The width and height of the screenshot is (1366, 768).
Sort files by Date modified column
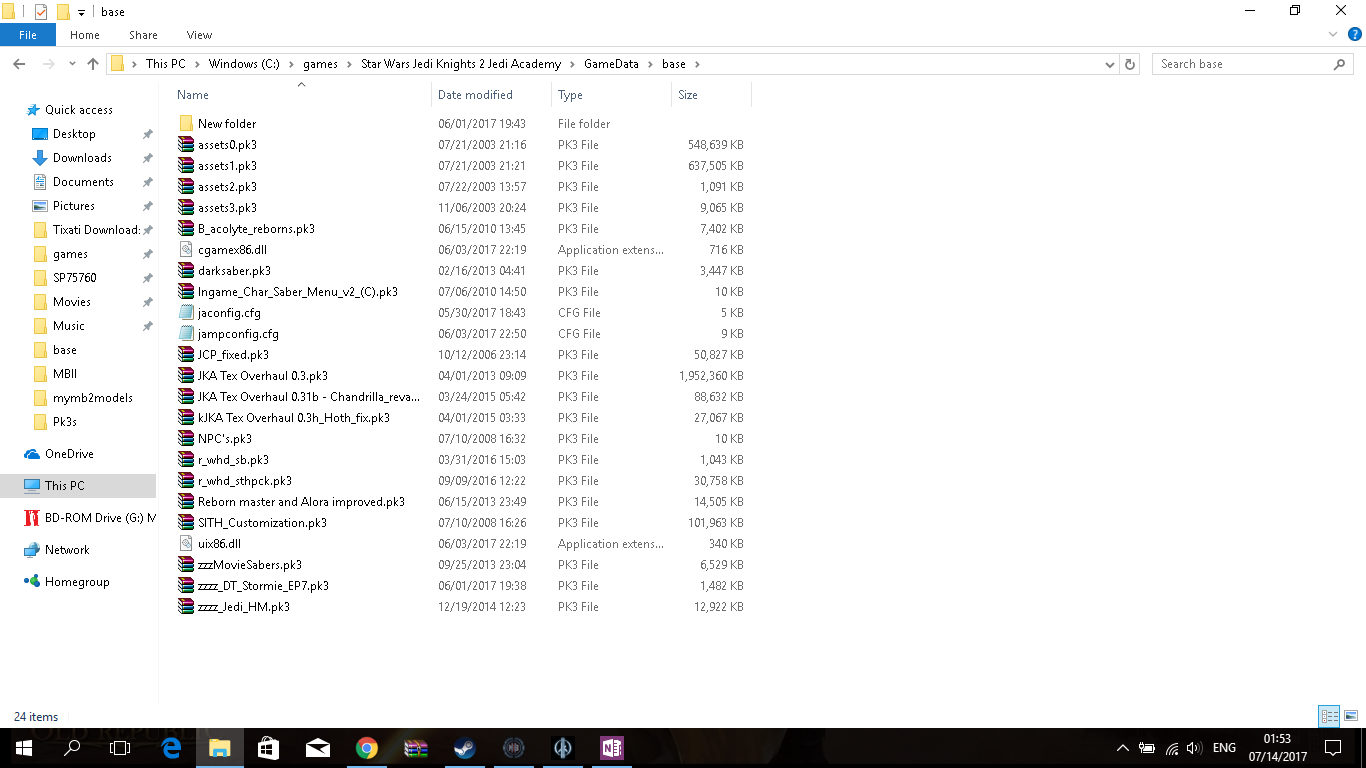475,95
